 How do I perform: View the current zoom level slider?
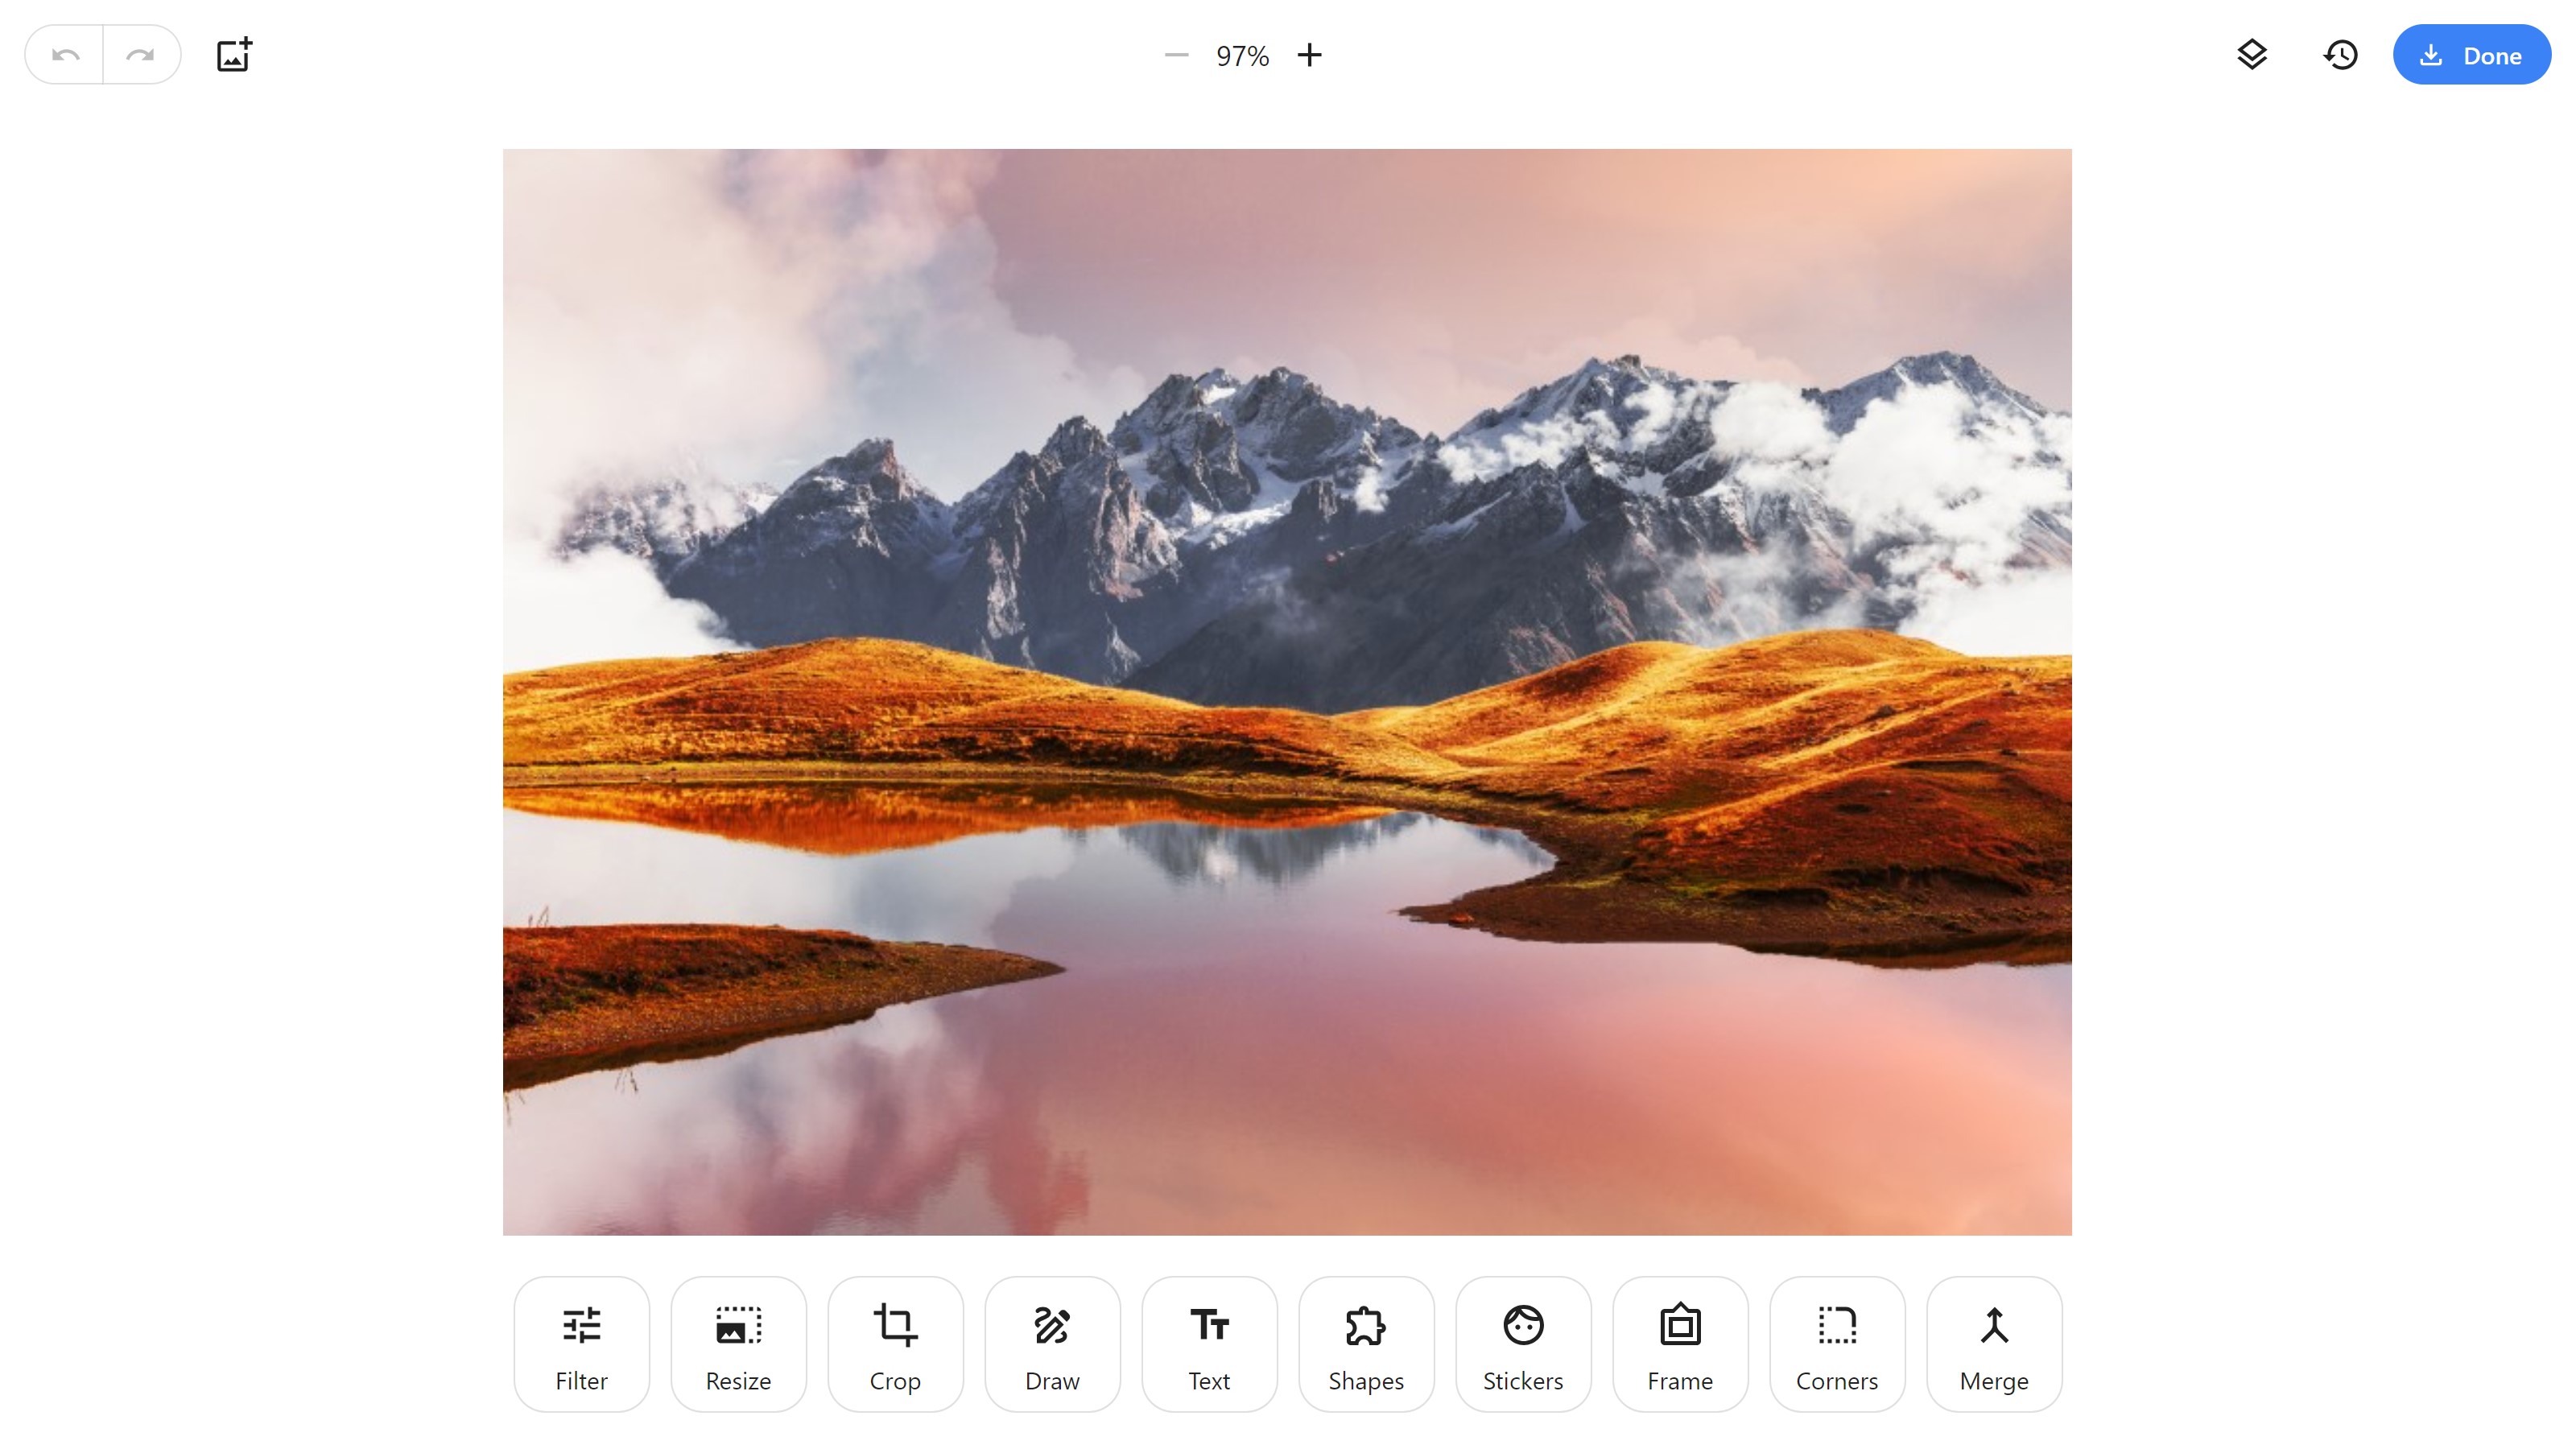click(x=1242, y=55)
